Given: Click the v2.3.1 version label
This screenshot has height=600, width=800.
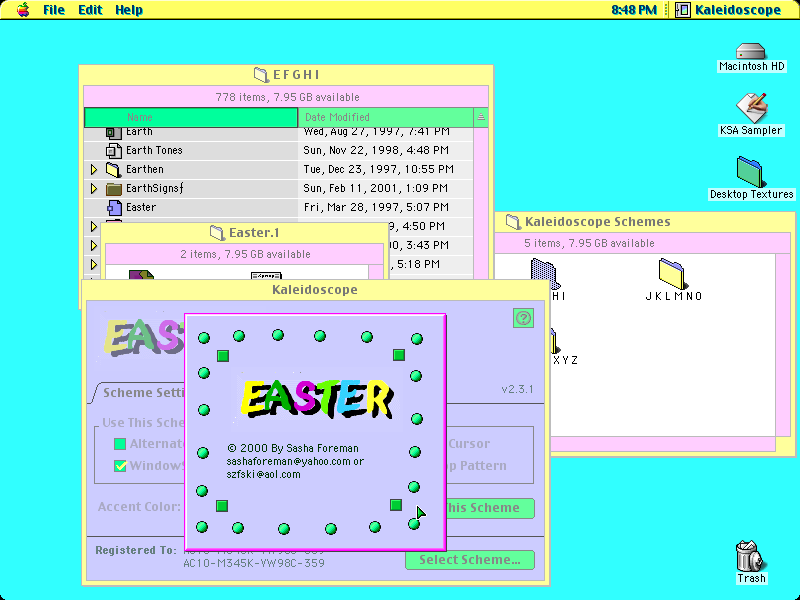Looking at the screenshot, I should pyautogui.click(x=517, y=389).
